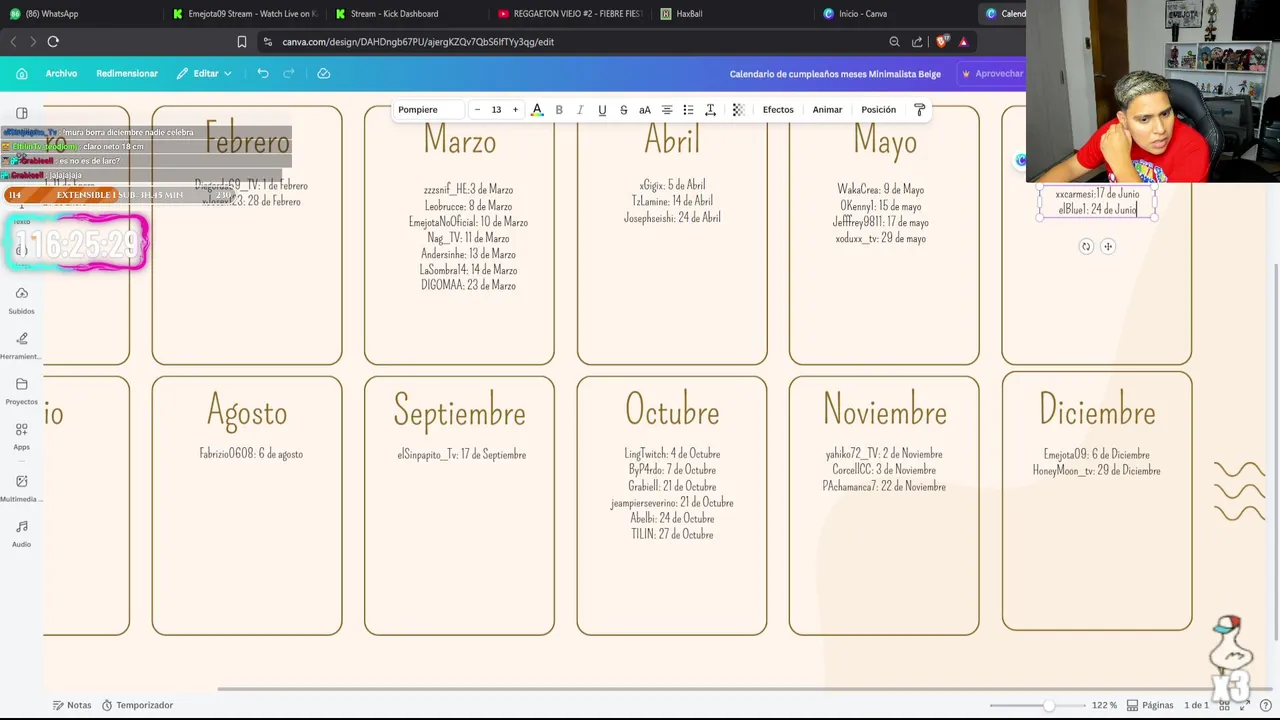Toggle uppercase aA formatting
Screen dimensions: 1280x720
(x=645, y=110)
